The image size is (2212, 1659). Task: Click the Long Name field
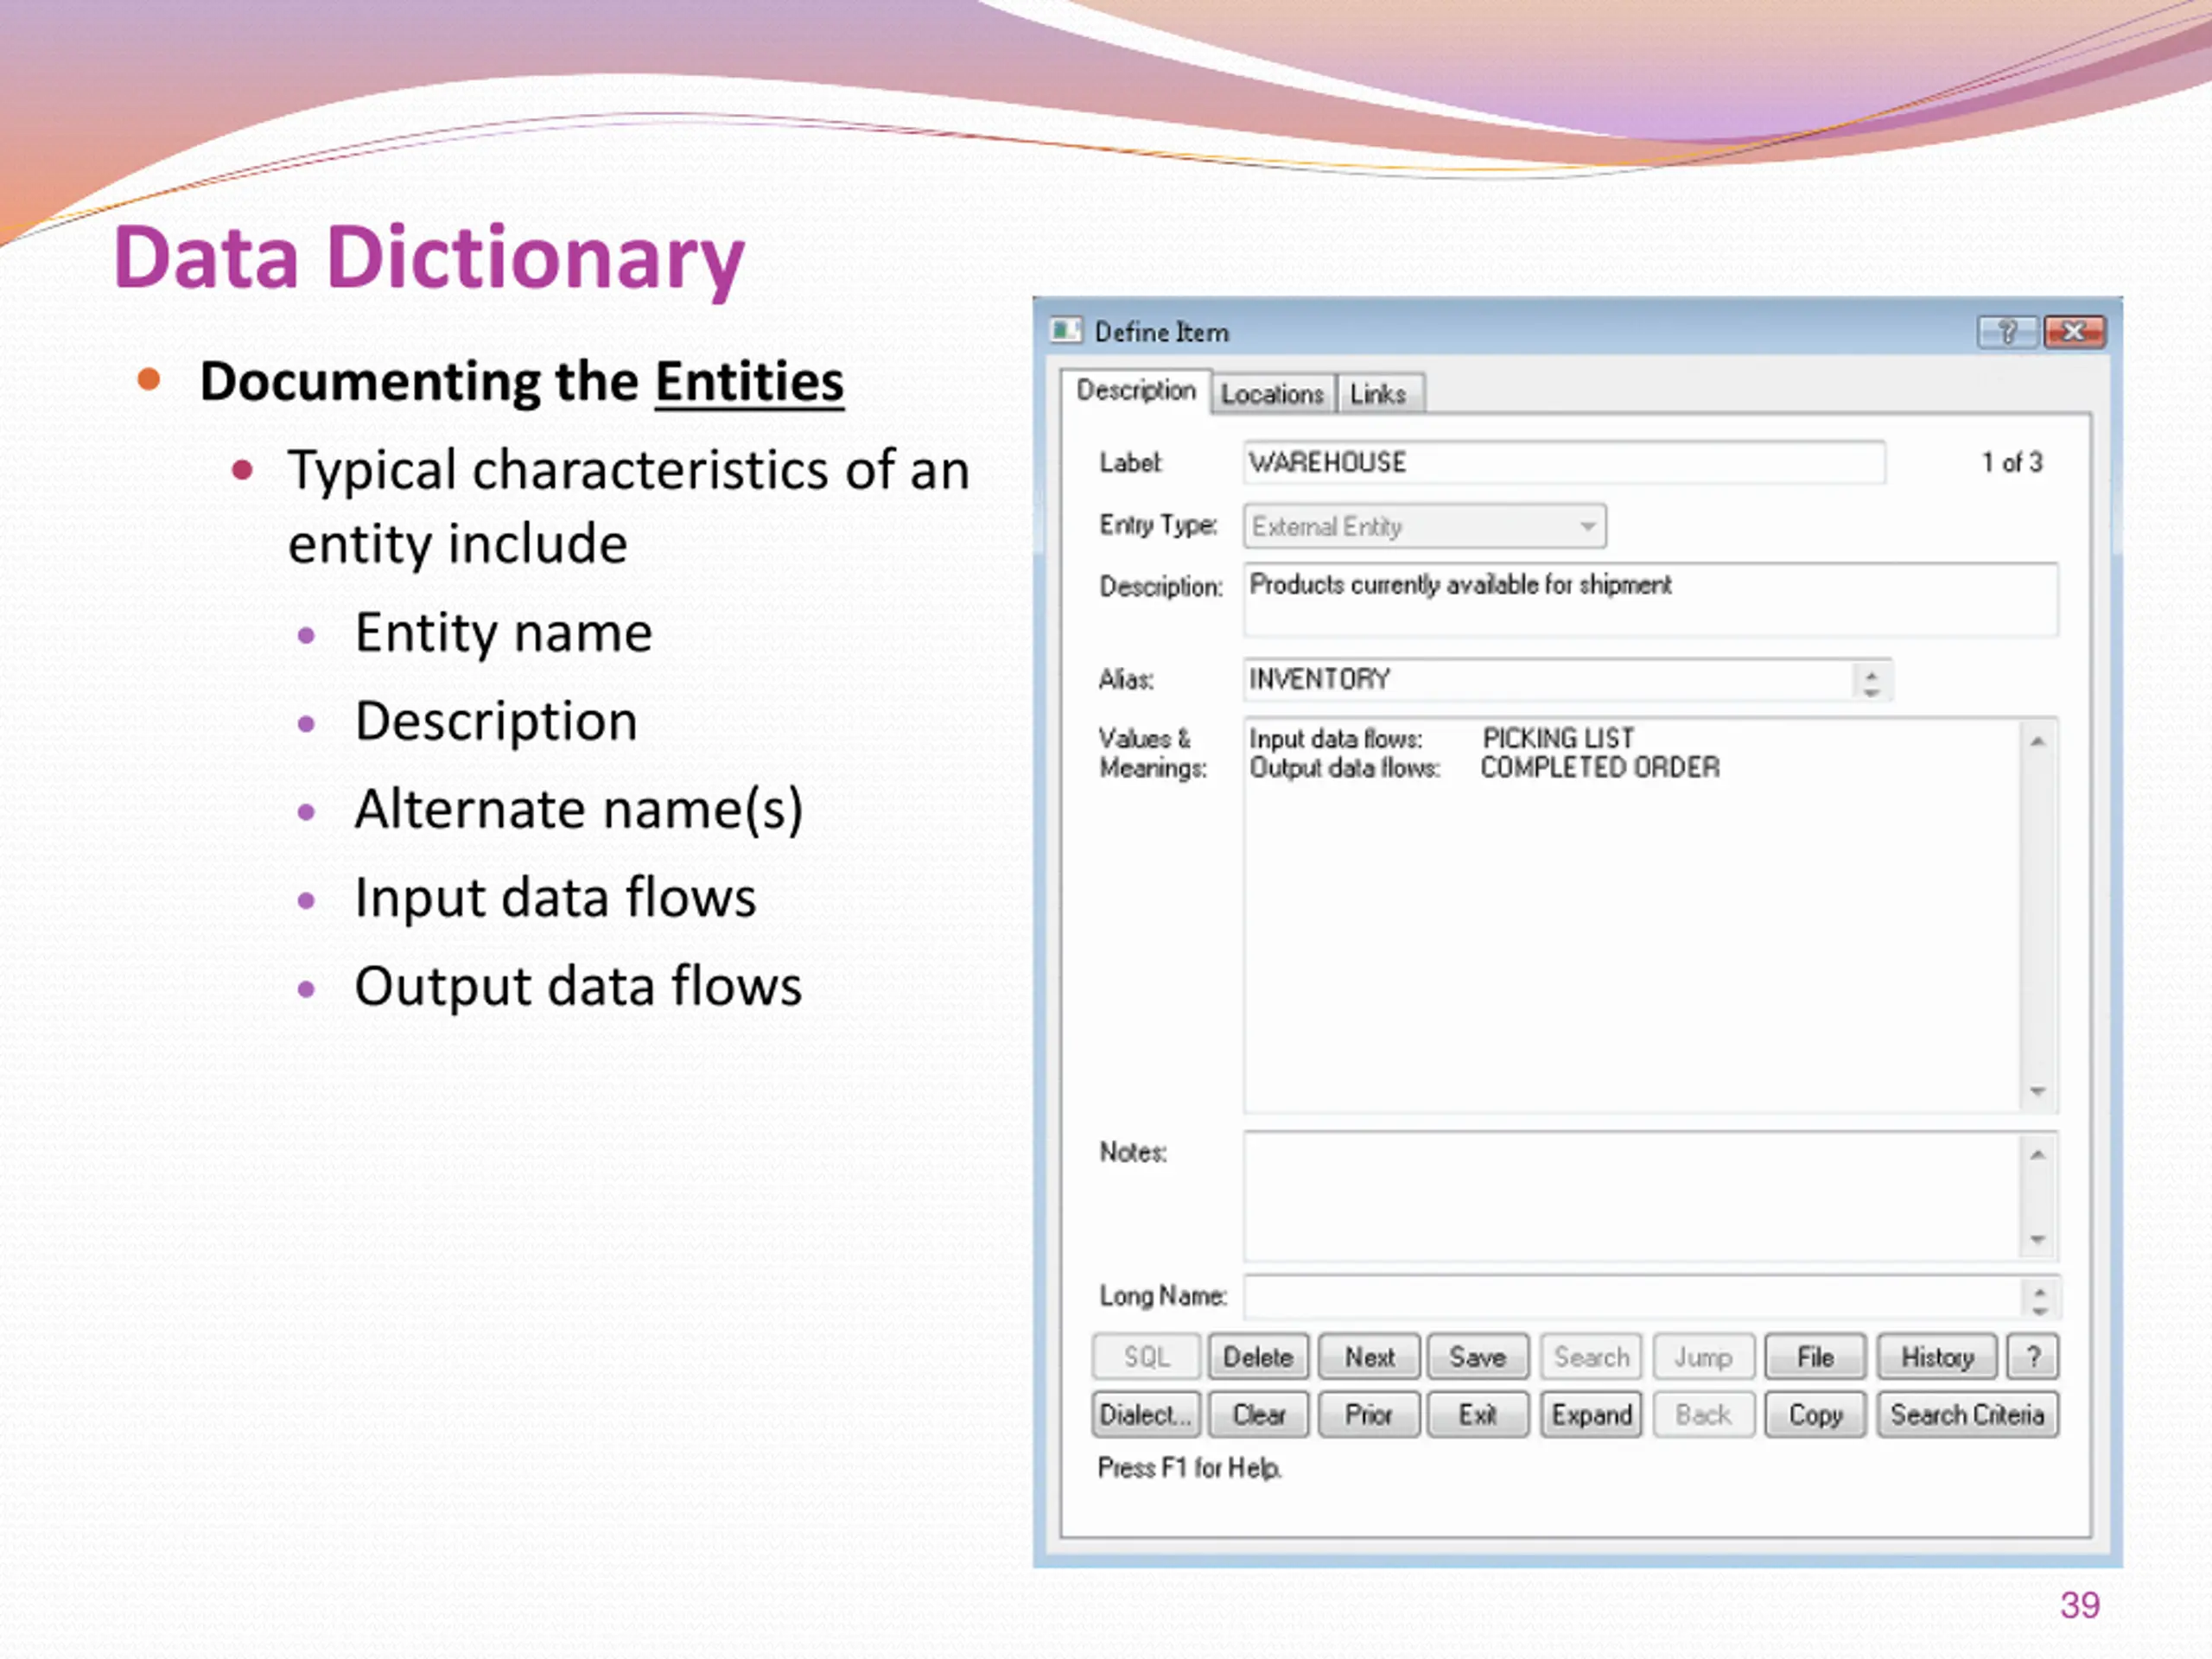1632,1297
